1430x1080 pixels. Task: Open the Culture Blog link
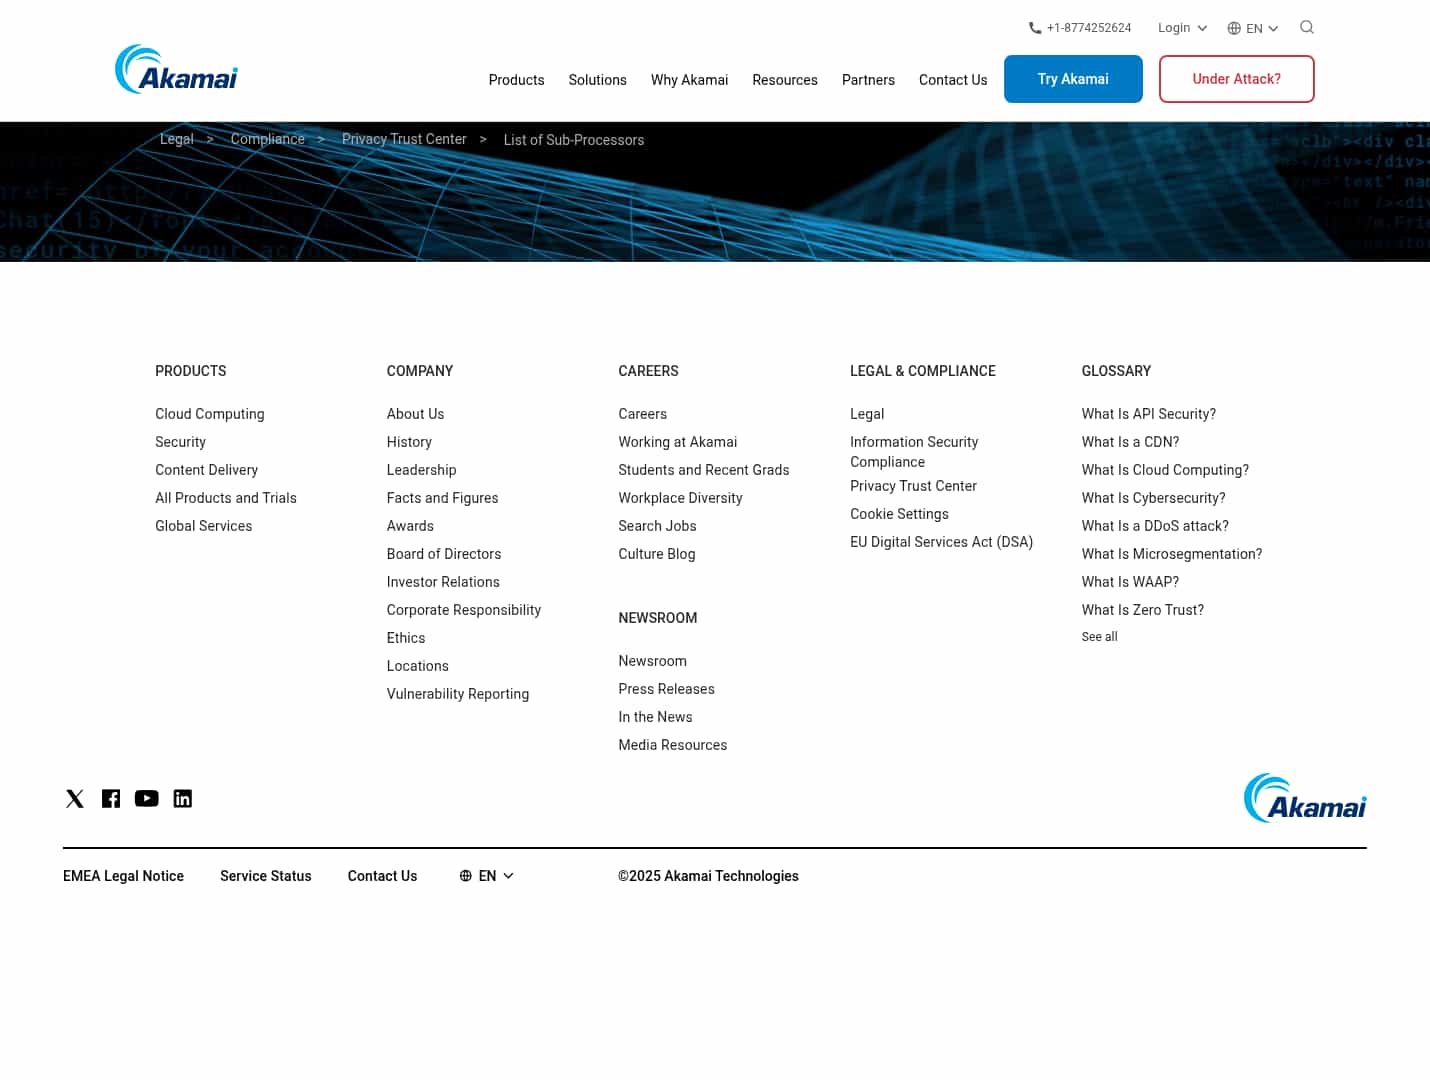click(x=657, y=554)
